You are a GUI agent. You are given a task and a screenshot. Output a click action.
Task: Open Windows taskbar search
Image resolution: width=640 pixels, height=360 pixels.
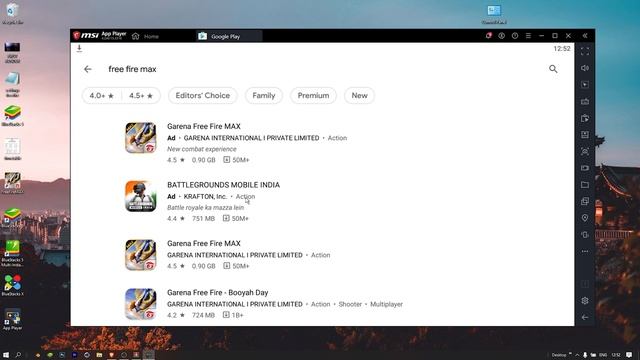(x=18, y=355)
